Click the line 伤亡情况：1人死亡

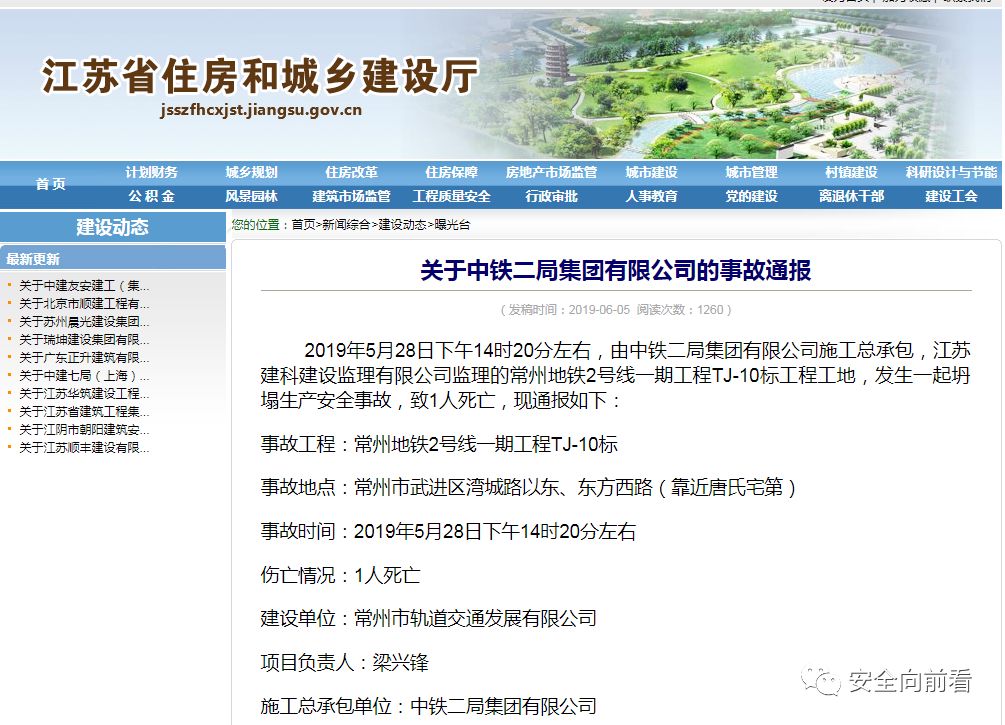click(340, 575)
